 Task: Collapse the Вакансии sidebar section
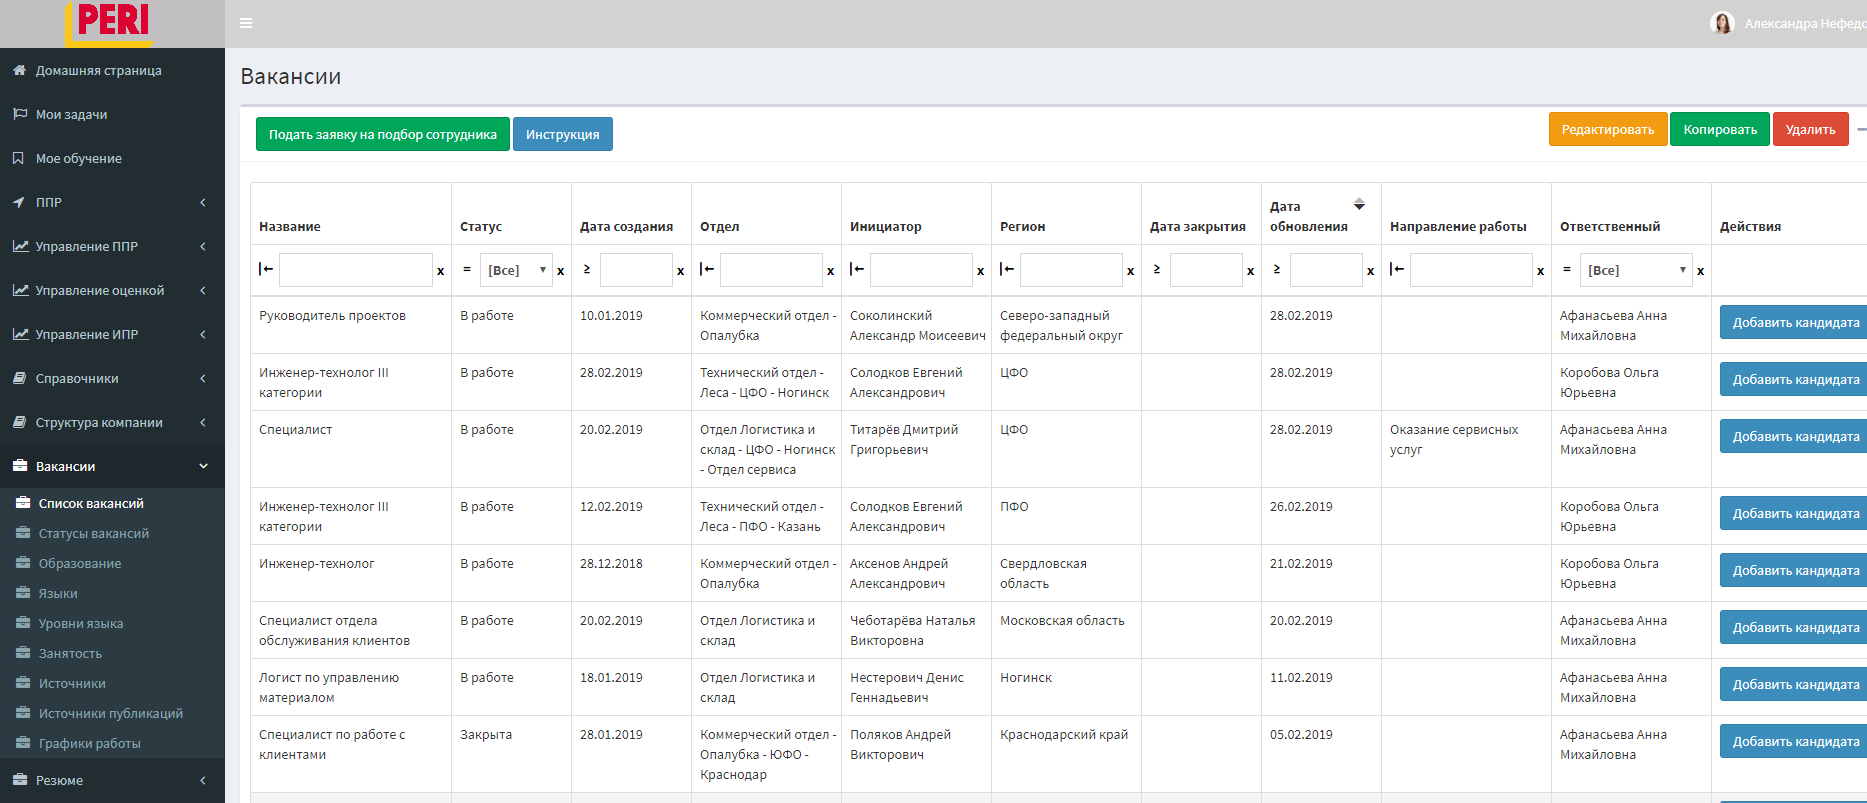[x=112, y=466]
